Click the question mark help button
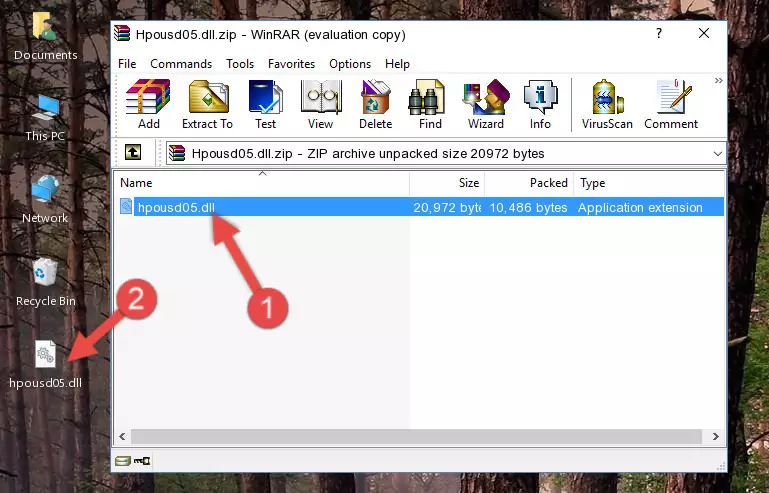 tap(659, 33)
